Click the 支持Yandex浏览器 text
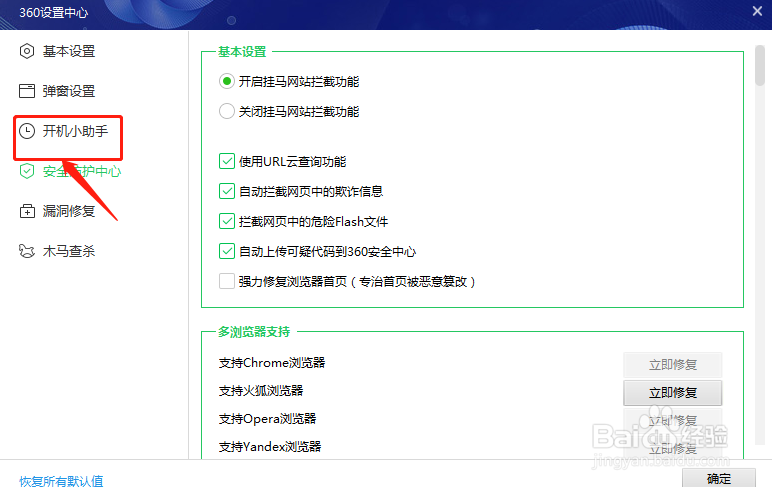This screenshot has width=772, height=487. pos(270,447)
